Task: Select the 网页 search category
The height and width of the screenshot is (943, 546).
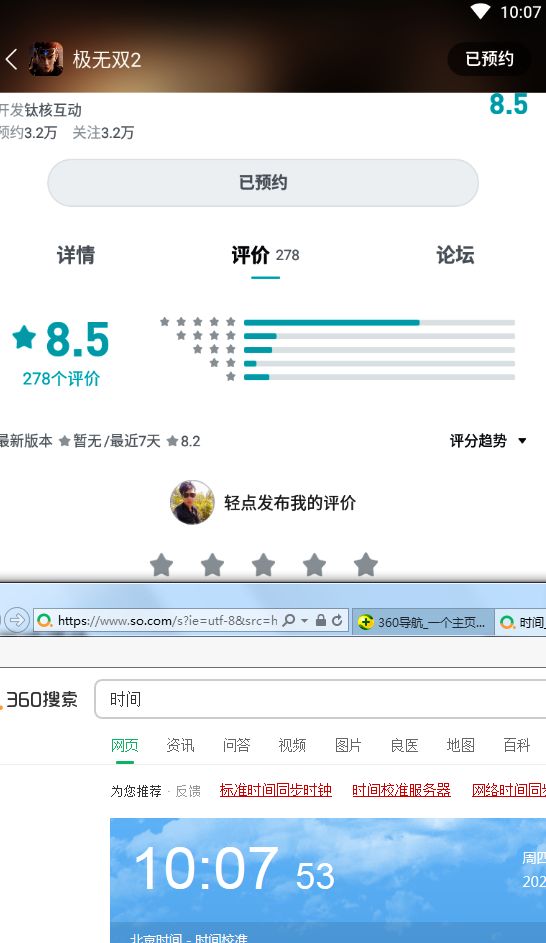Action: tap(125, 746)
